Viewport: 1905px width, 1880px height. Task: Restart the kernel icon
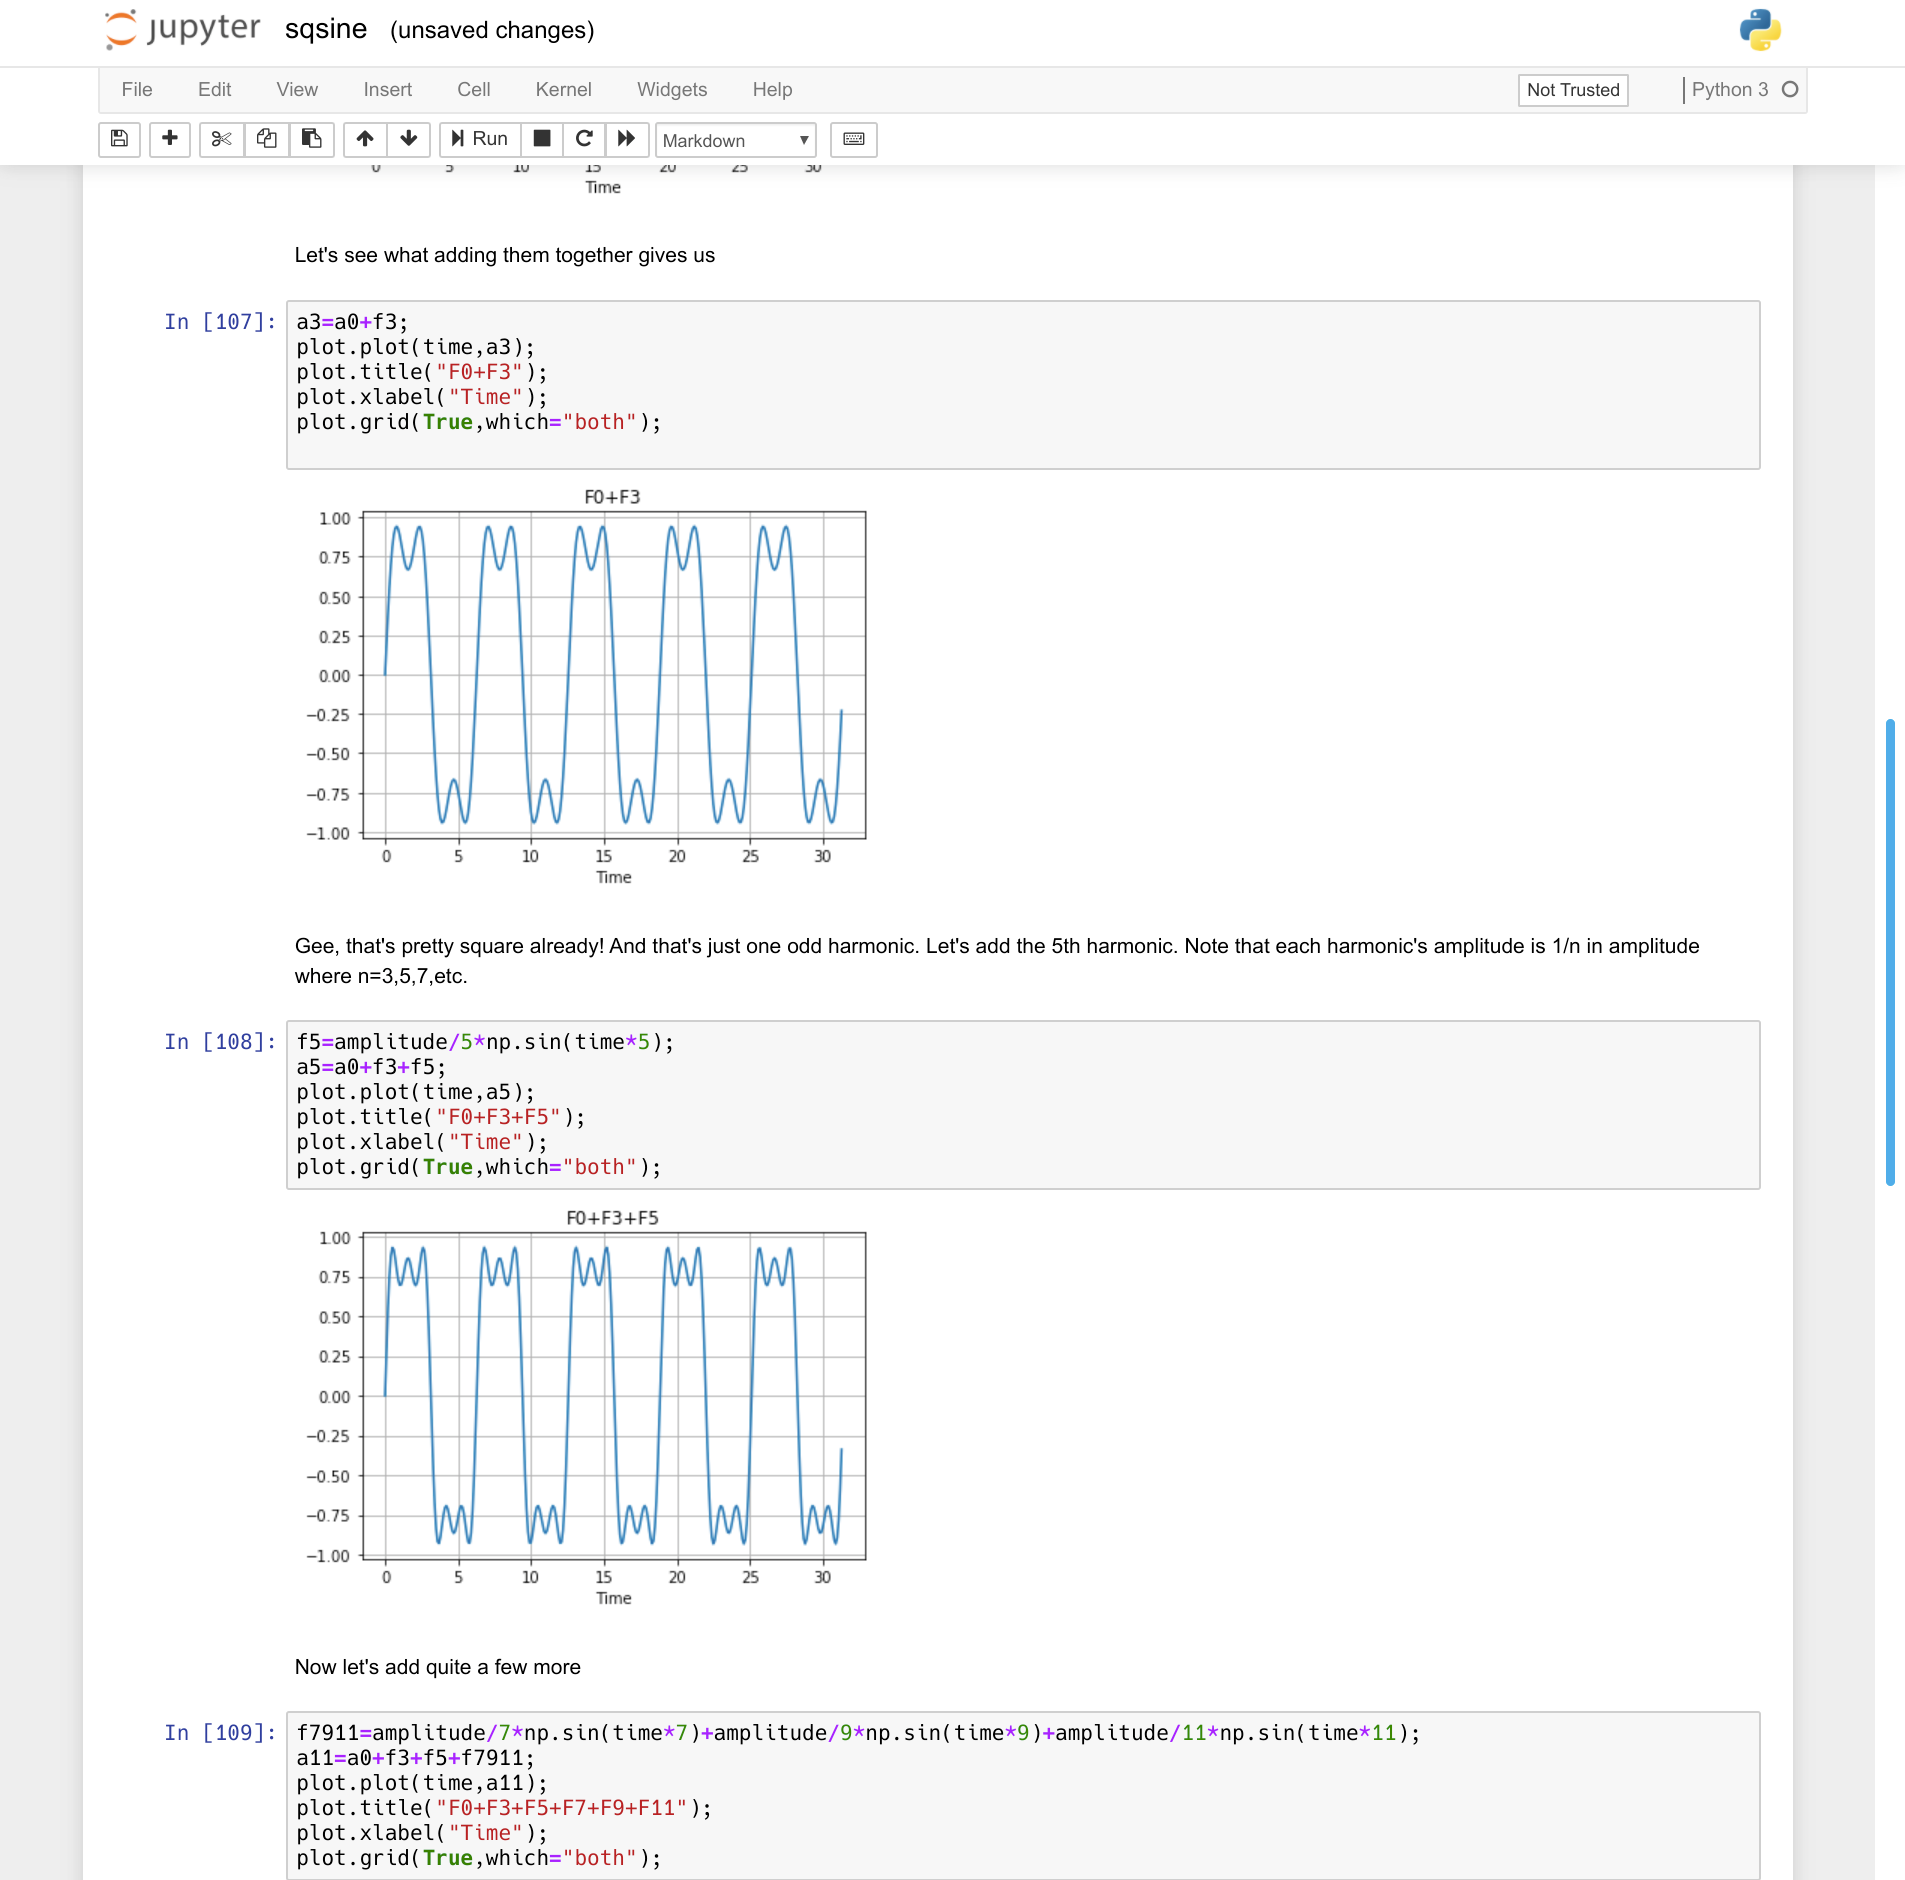tap(584, 139)
